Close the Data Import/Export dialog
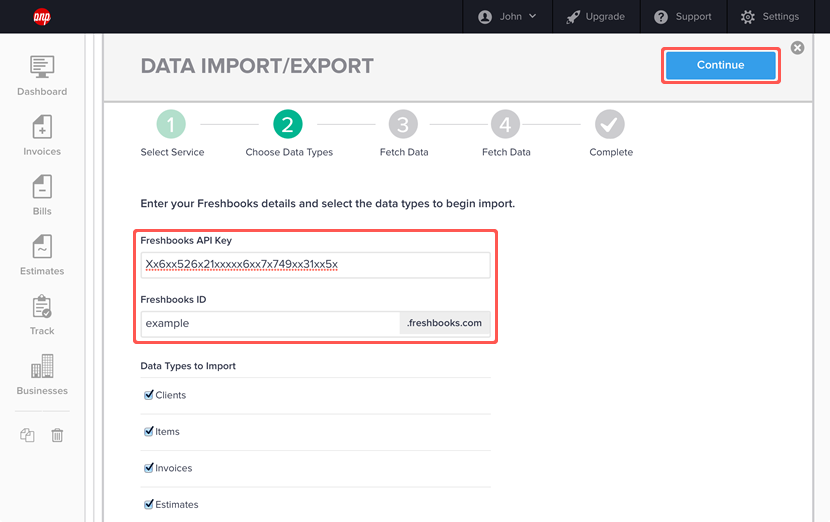The height and width of the screenshot is (522, 830). point(797,48)
